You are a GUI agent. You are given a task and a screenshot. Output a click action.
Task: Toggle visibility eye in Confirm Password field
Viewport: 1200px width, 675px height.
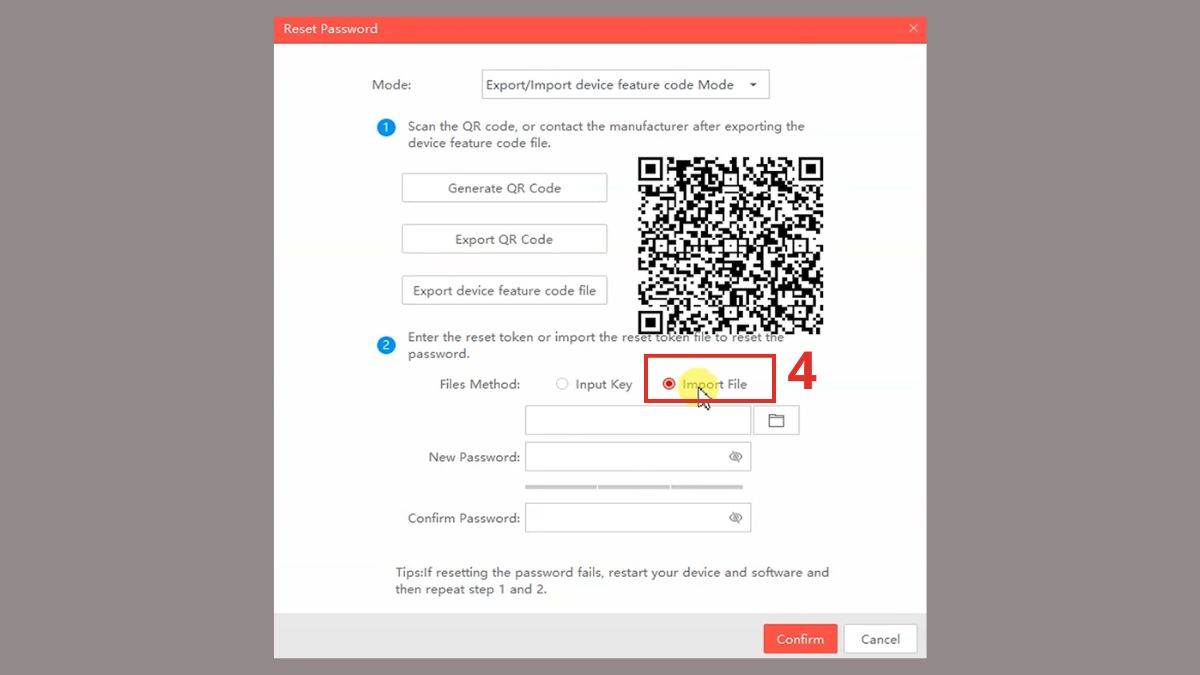point(736,518)
